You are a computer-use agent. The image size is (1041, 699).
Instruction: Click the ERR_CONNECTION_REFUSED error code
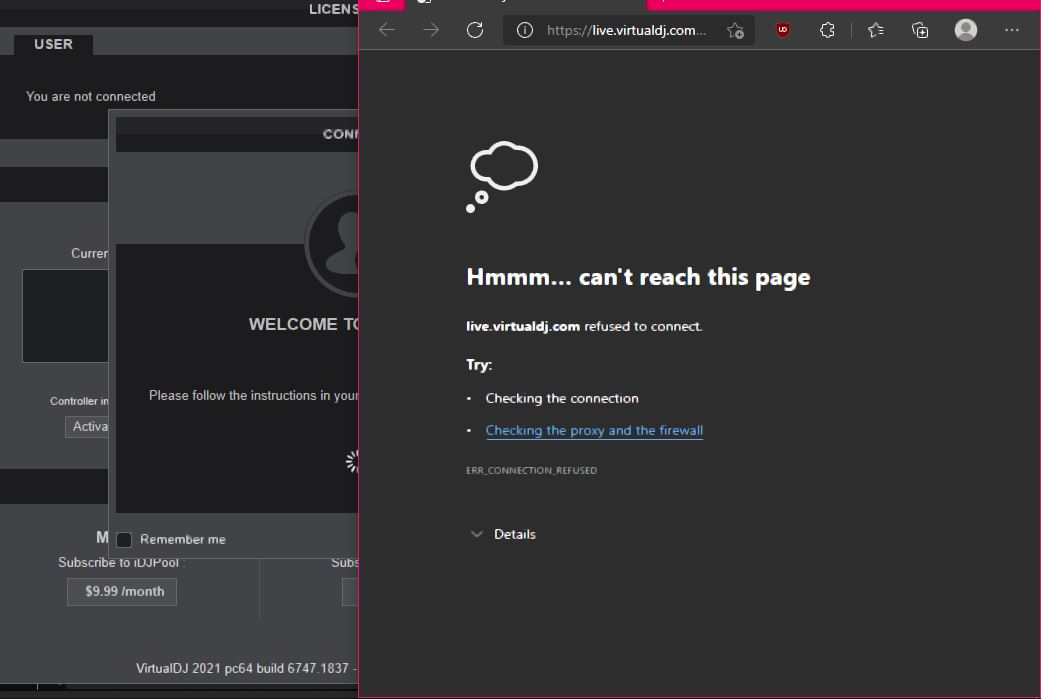click(531, 470)
